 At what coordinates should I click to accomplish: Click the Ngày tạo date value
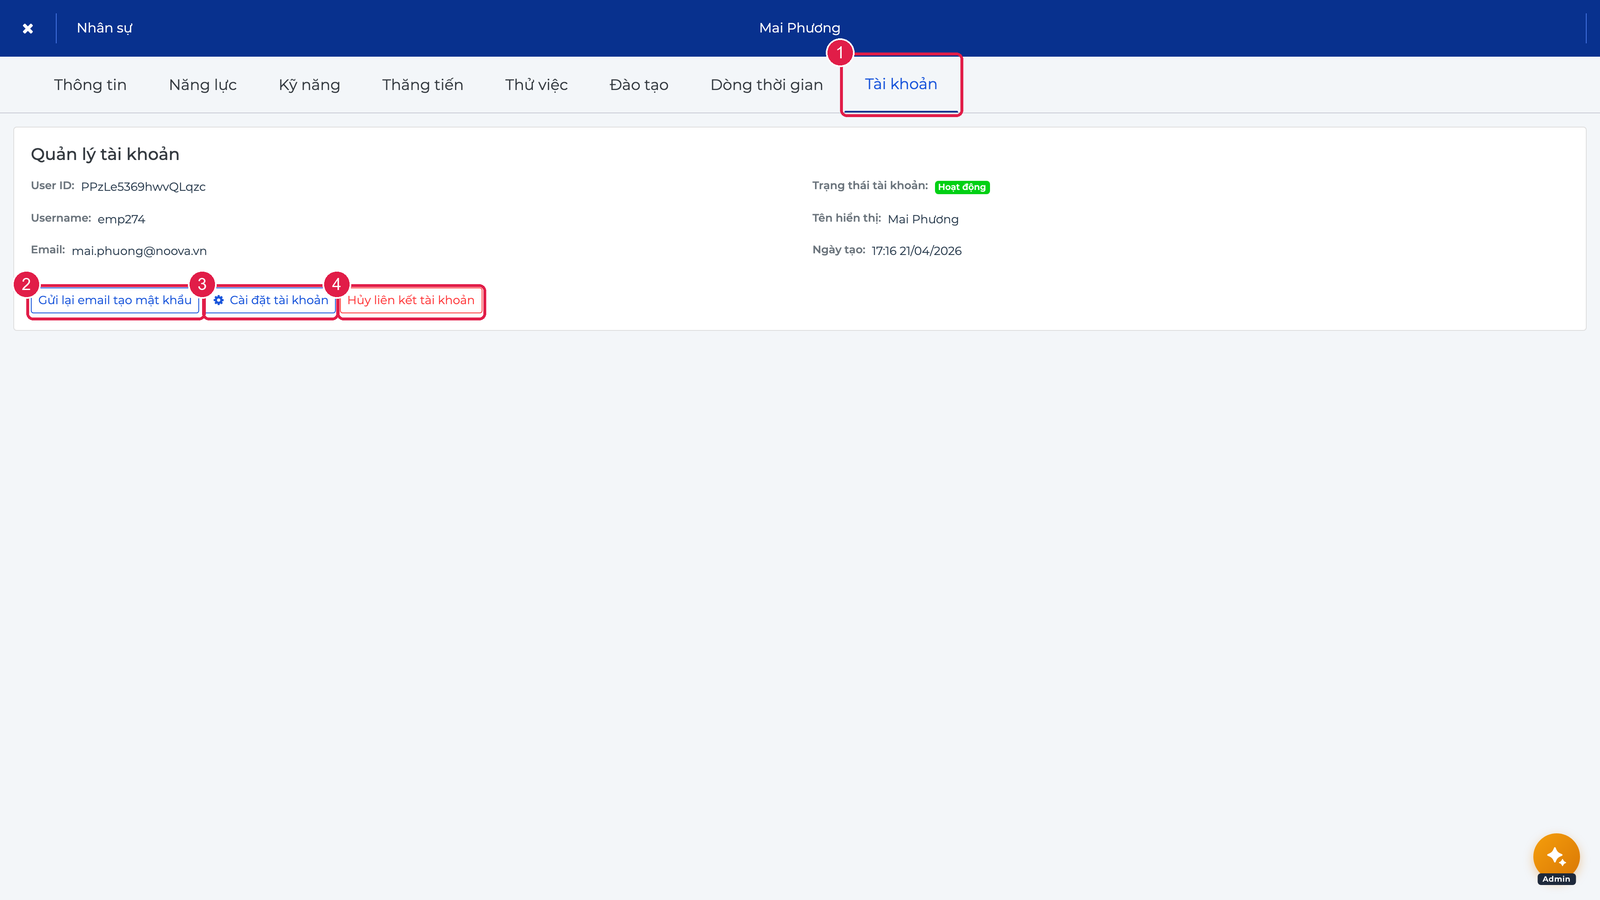[x=916, y=251]
